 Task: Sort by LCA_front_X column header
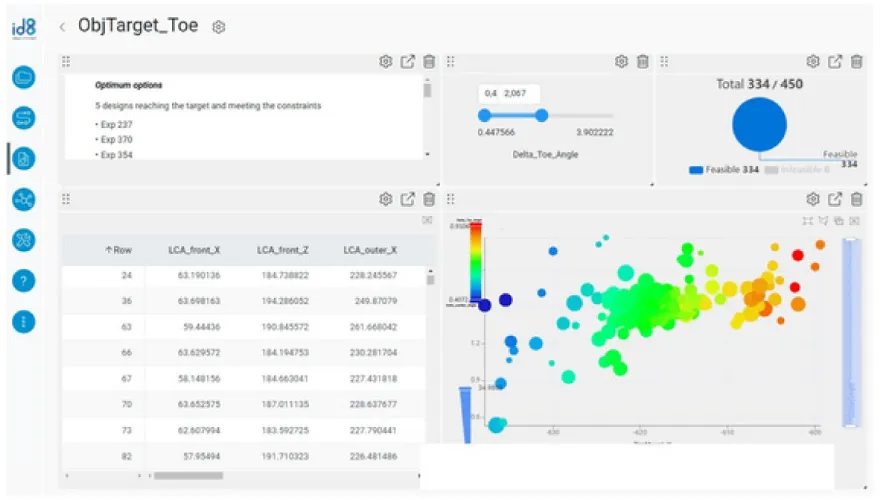point(195,250)
